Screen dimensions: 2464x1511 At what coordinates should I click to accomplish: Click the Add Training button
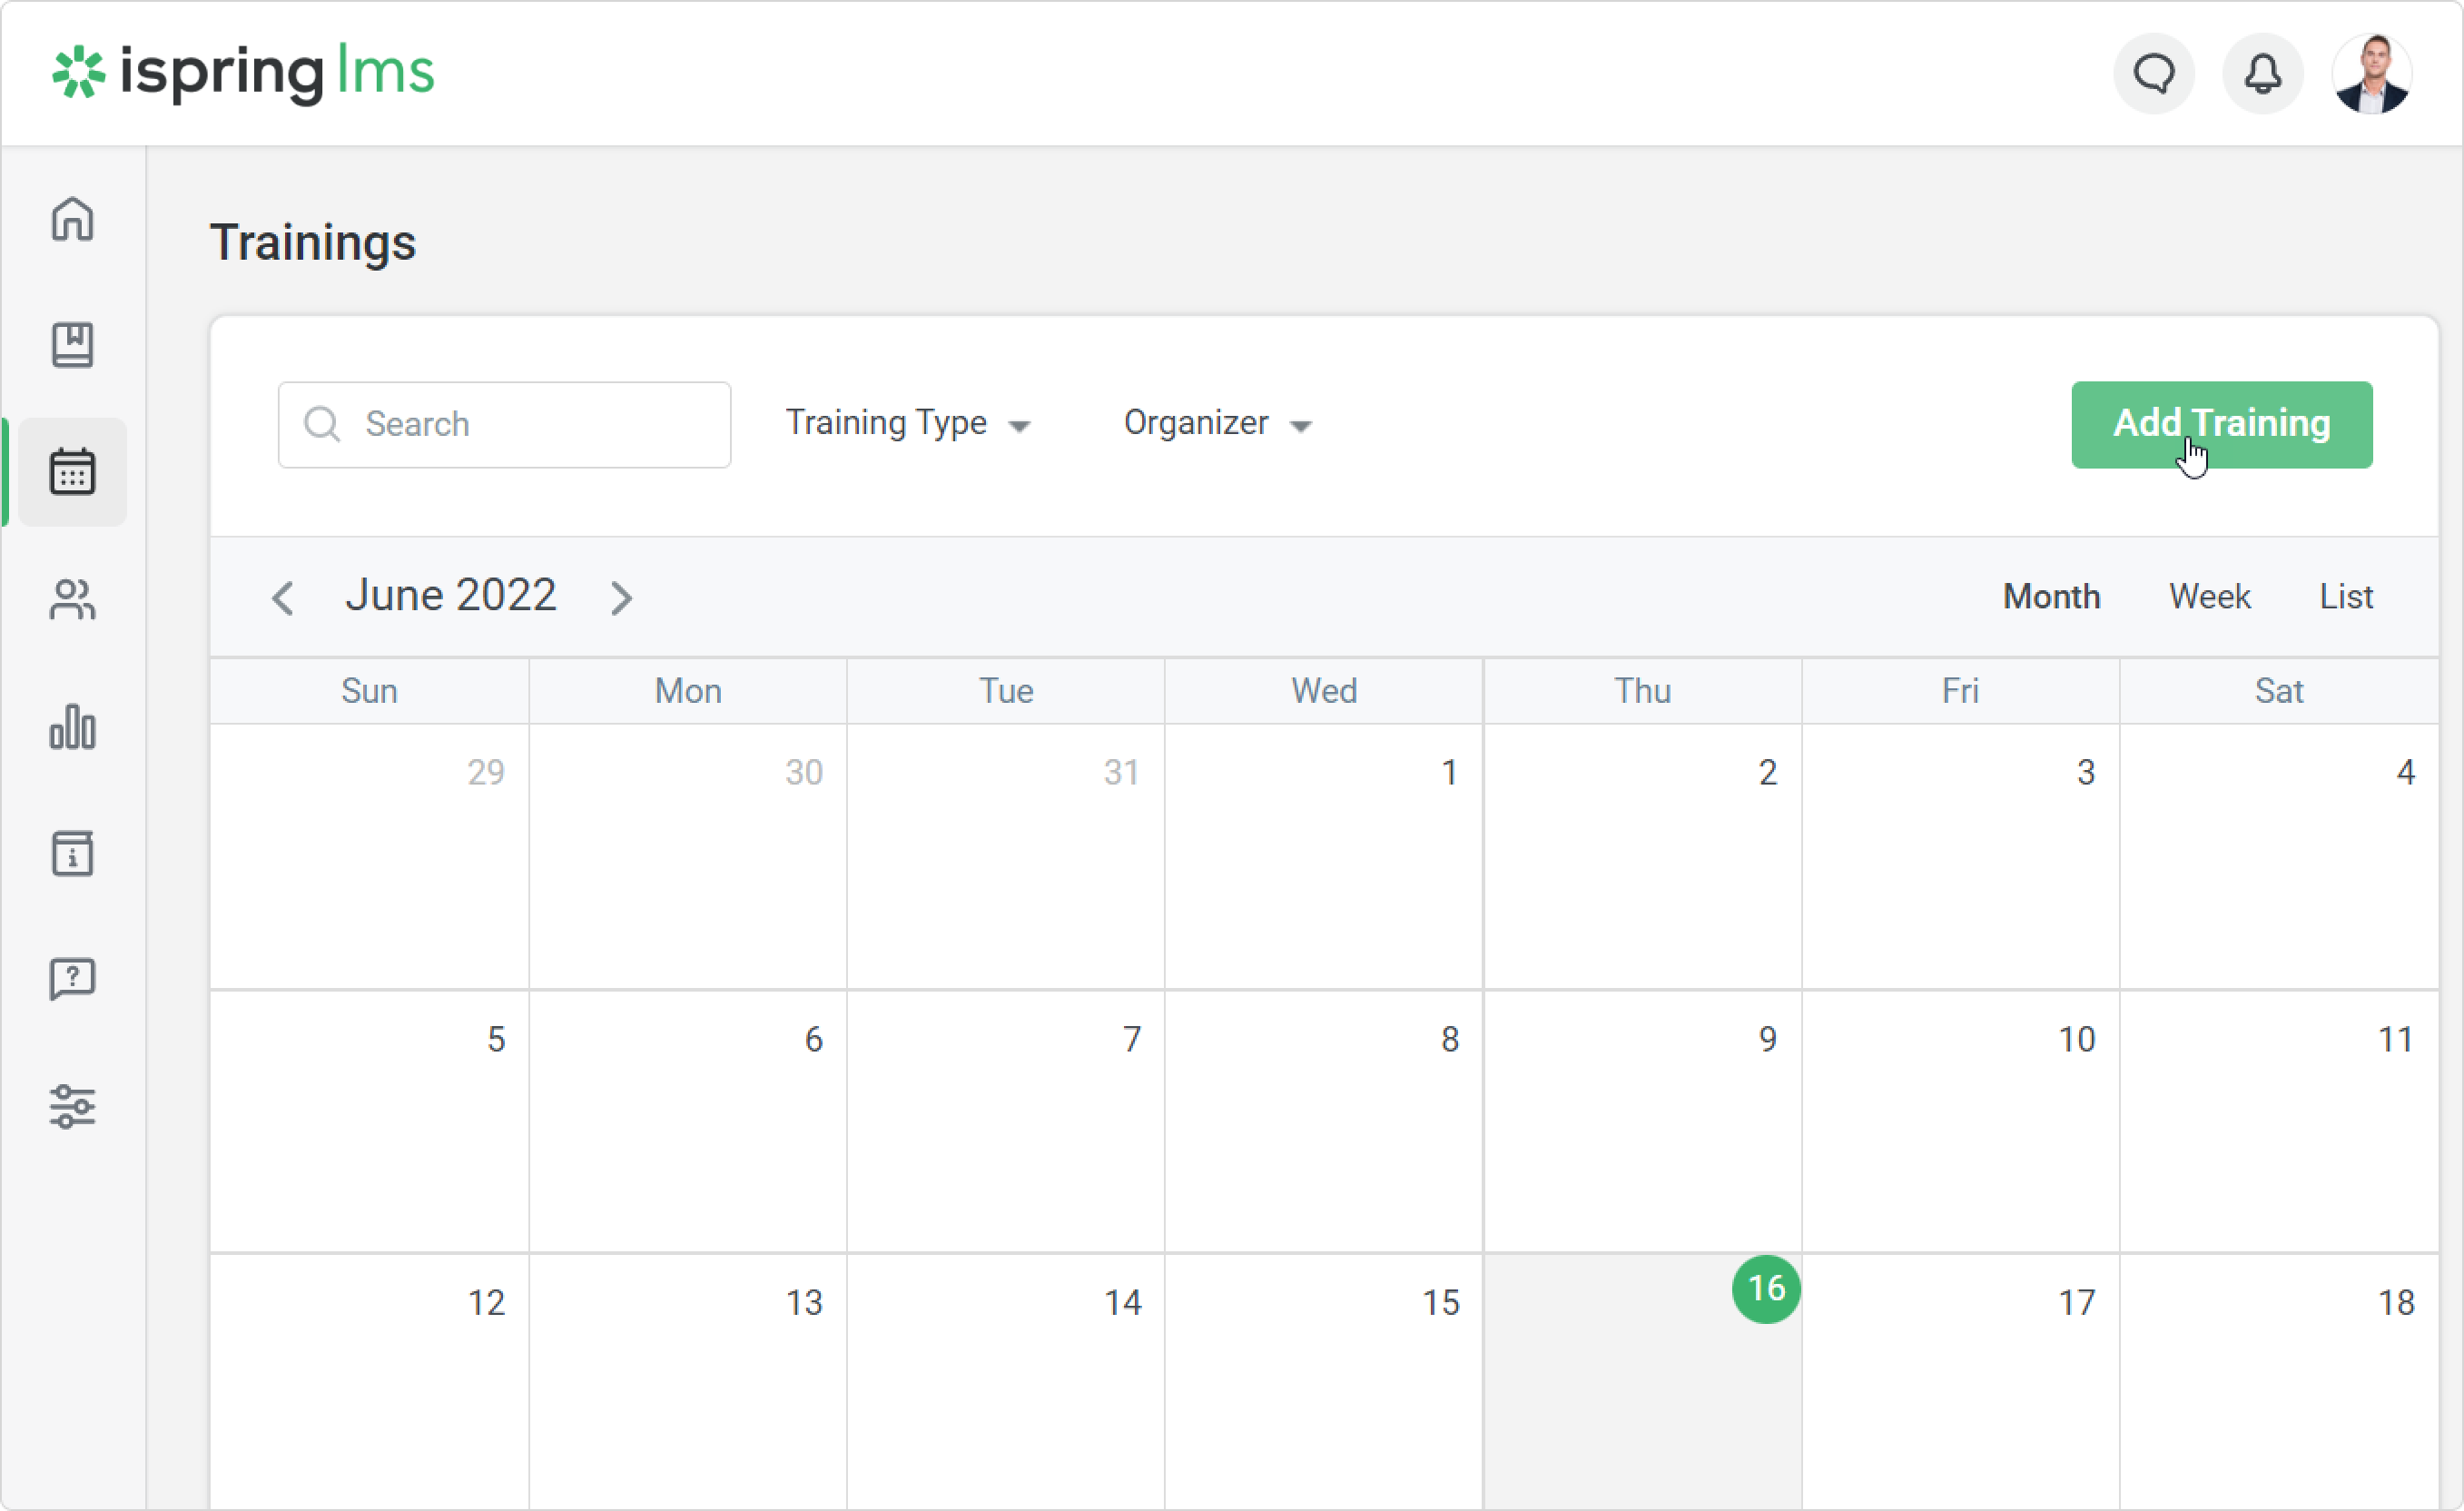point(2221,425)
